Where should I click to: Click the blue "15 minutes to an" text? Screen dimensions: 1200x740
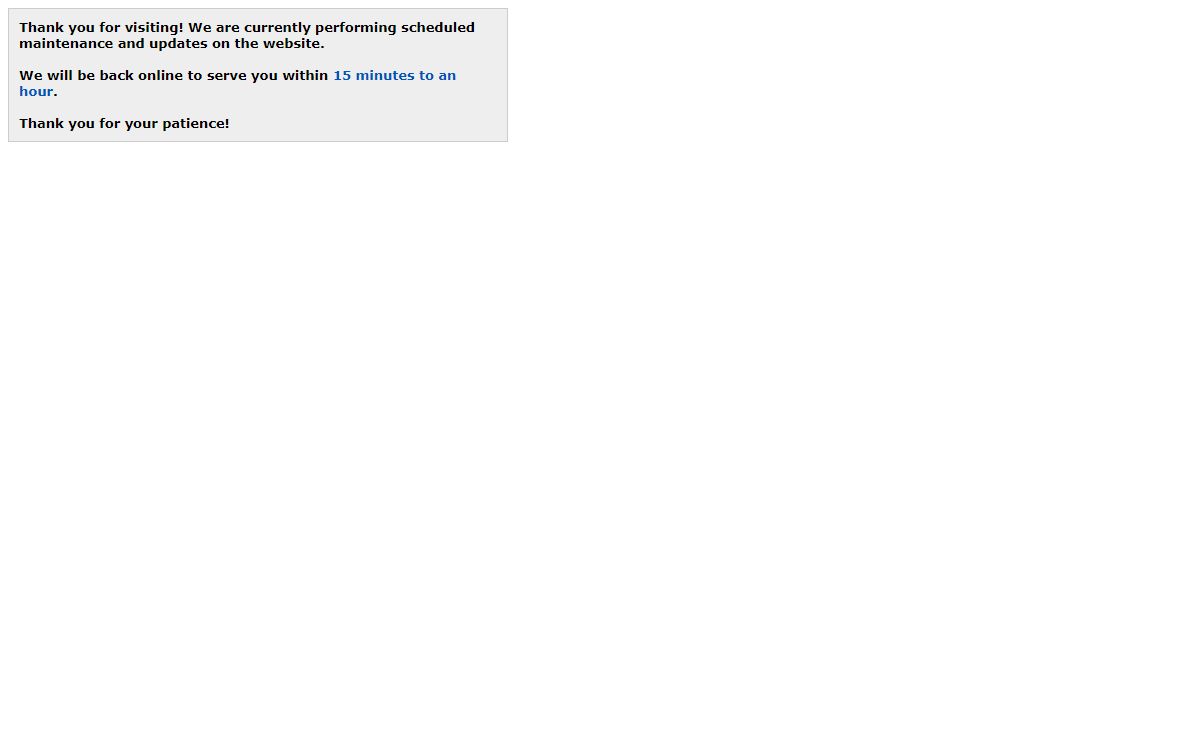(x=394, y=75)
